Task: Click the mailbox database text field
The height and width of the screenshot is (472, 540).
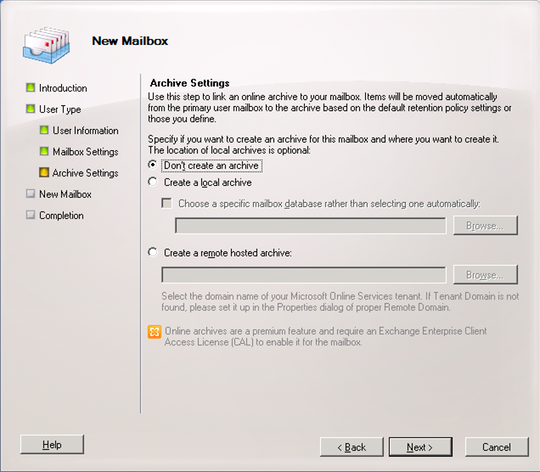Action: [x=310, y=225]
